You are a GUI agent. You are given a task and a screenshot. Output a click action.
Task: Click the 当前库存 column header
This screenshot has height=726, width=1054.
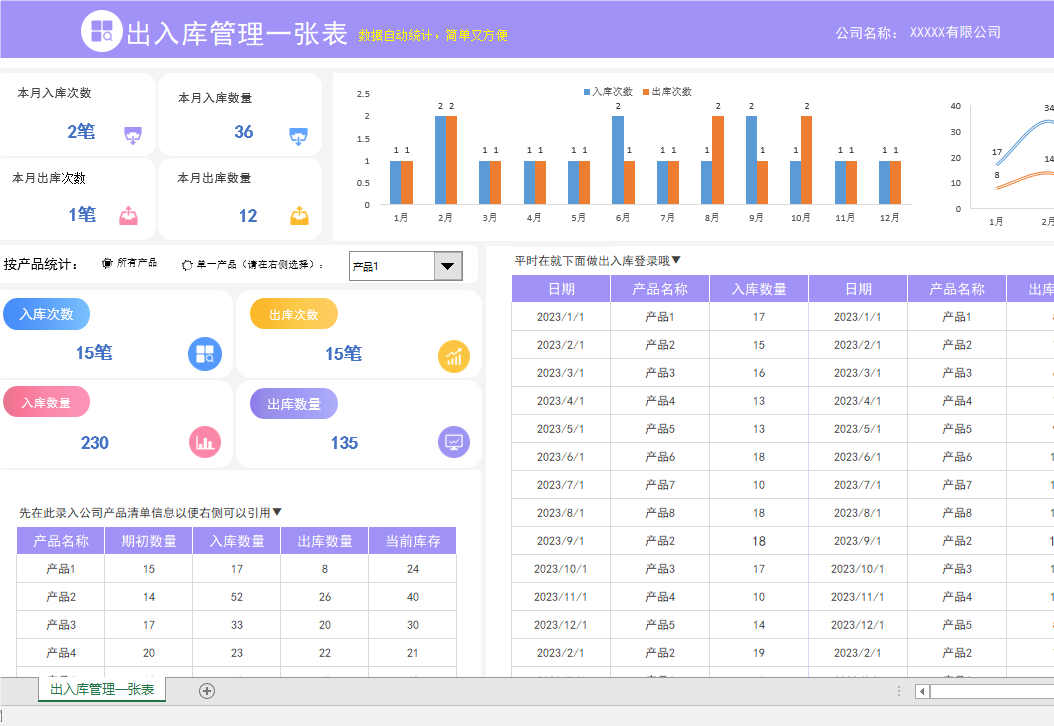tap(413, 540)
